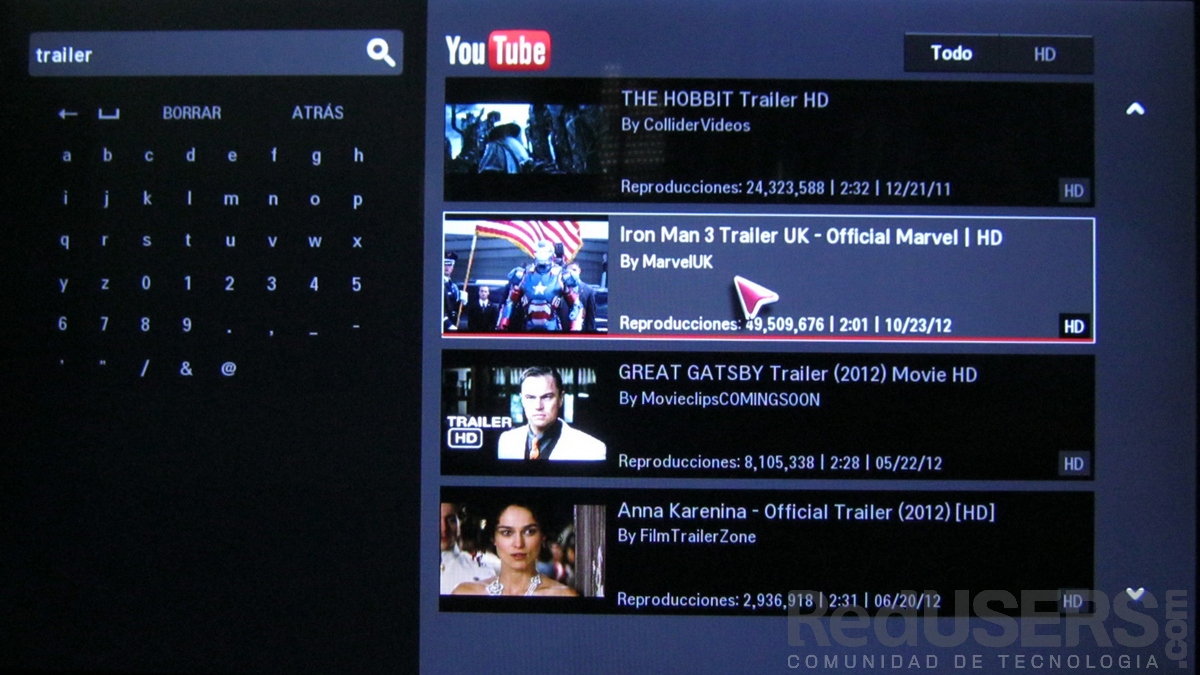Screen dimensions: 1200x675
Task: Tap the '@' key on keyboard
Action: (229, 368)
